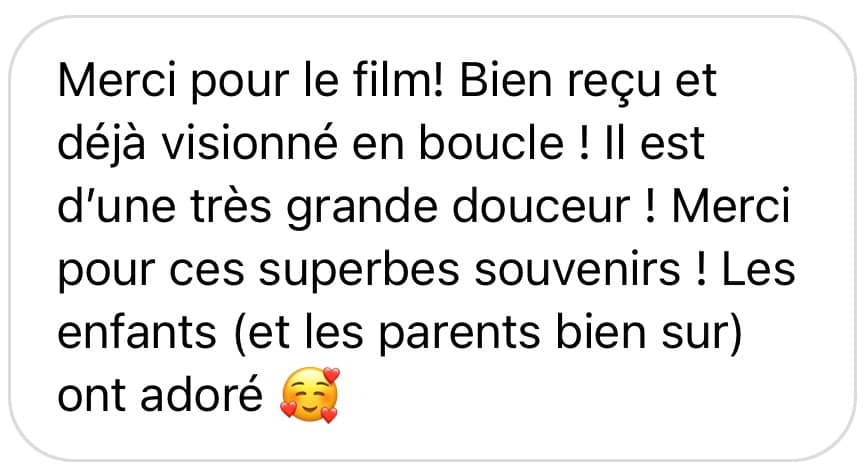Click the smiling face with hearts emoji
The image size is (864, 464).
coord(310,395)
